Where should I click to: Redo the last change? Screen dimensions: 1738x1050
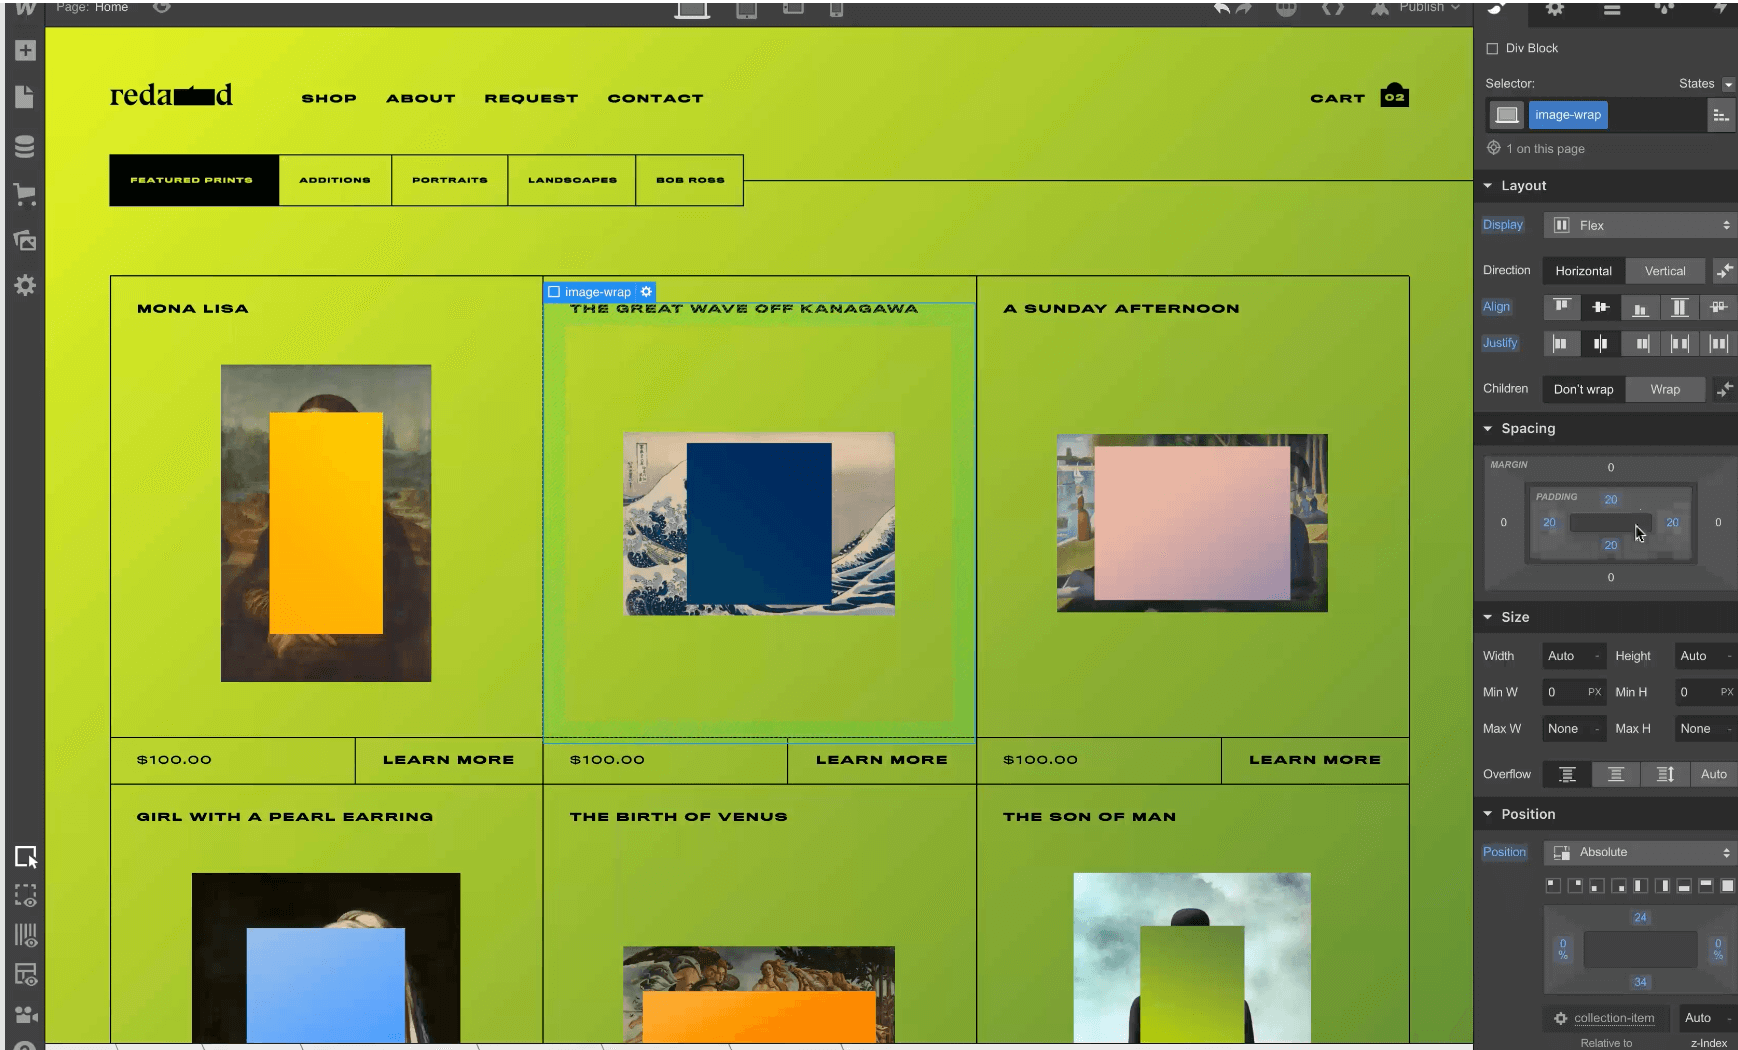click(x=1244, y=8)
